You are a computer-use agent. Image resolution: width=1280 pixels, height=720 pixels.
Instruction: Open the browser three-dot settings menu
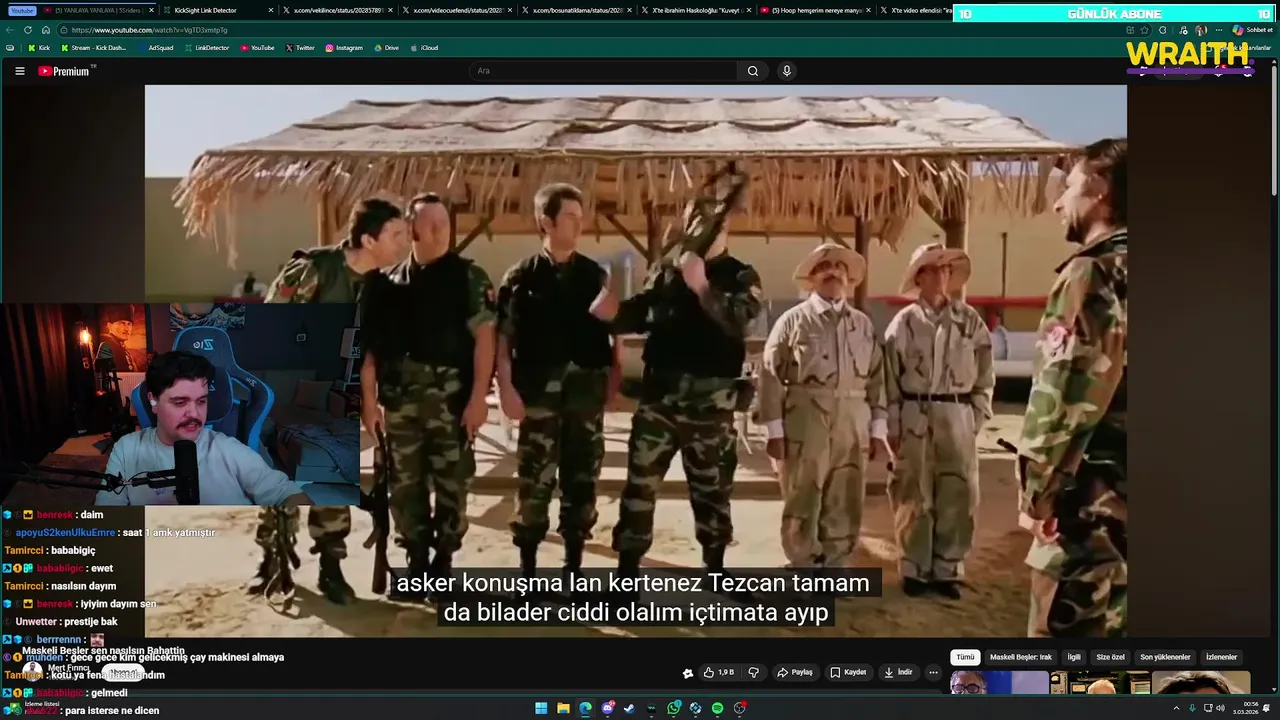pos(1219,30)
